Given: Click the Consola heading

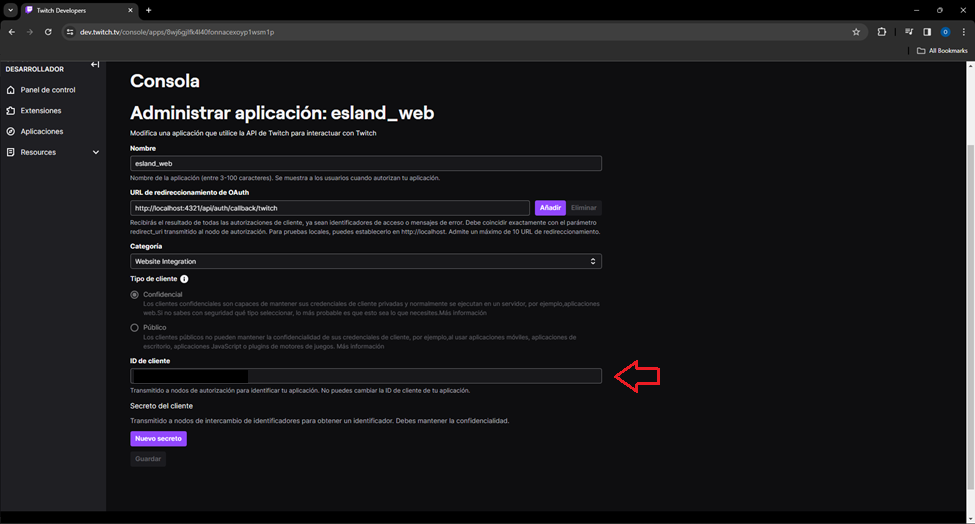Looking at the screenshot, I should pyautogui.click(x=165, y=81).
